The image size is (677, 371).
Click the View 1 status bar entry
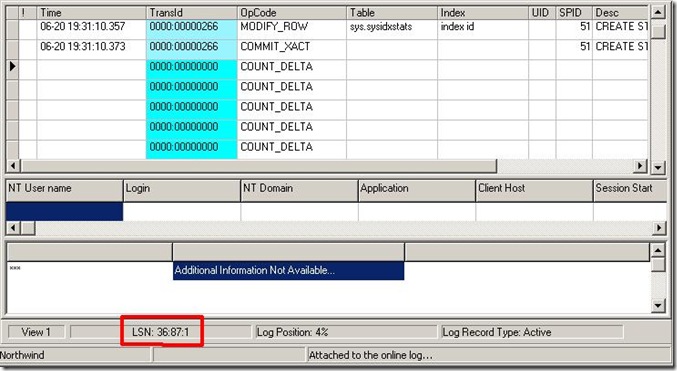click(36, 332)
